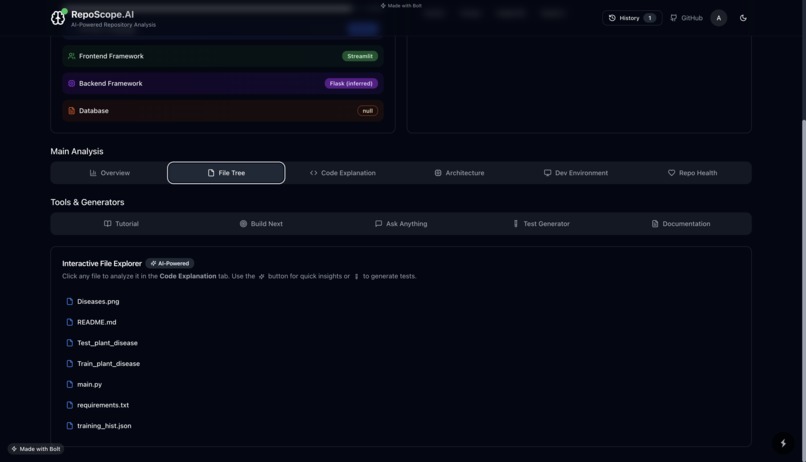Viewport: 806px width, 462px height.
Task: Switch to the Overview tab
Action: [109, 173]
